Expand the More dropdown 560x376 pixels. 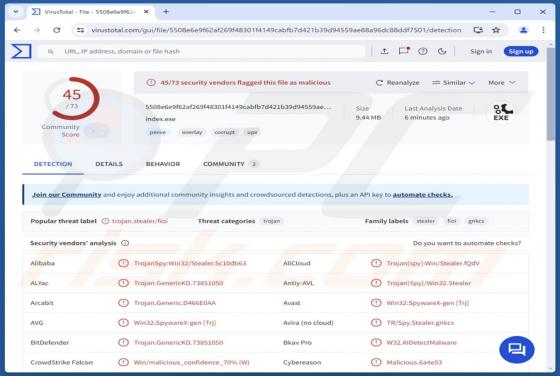tap(502, 82)
